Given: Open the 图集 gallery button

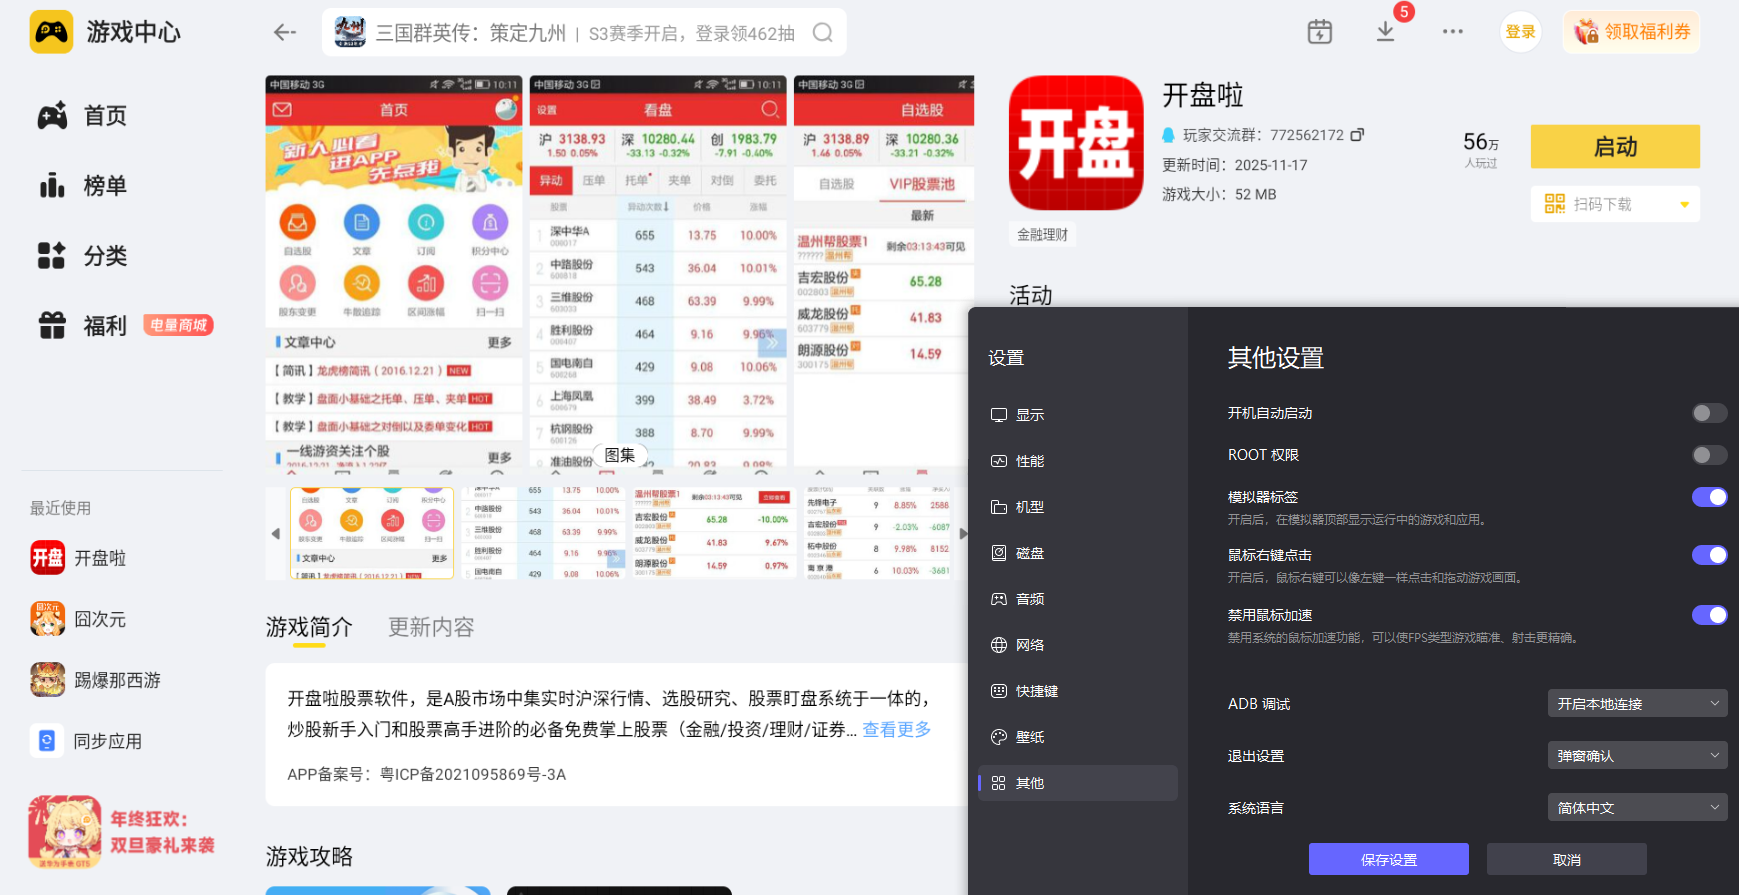Looking at the screenshot, I should pos(620,455).
